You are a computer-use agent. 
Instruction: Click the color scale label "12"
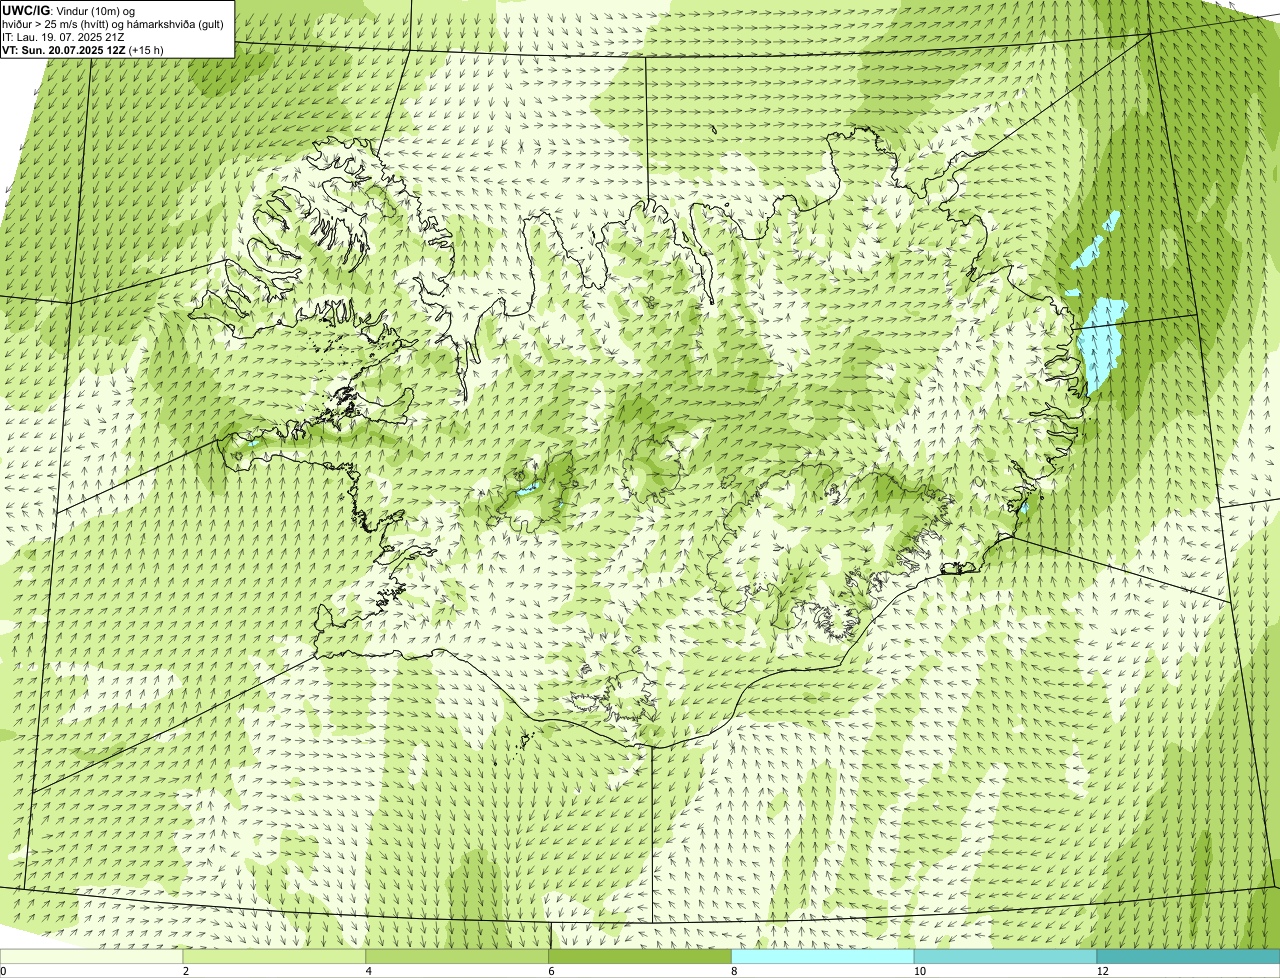(x=1101, y=971)
